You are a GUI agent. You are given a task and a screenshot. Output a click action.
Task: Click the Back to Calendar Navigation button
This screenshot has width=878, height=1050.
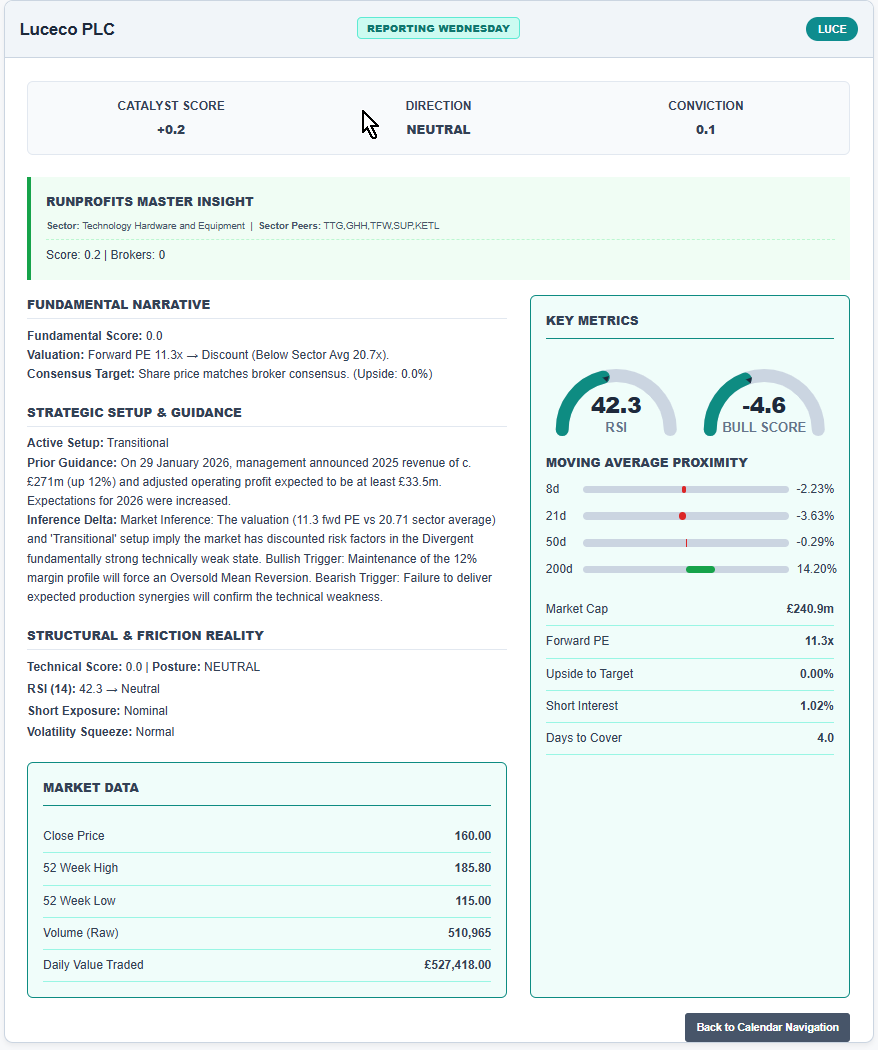767,1027
